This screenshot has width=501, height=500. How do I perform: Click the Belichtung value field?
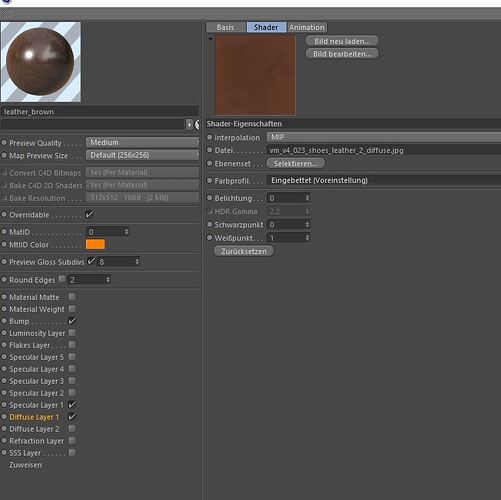286,198
